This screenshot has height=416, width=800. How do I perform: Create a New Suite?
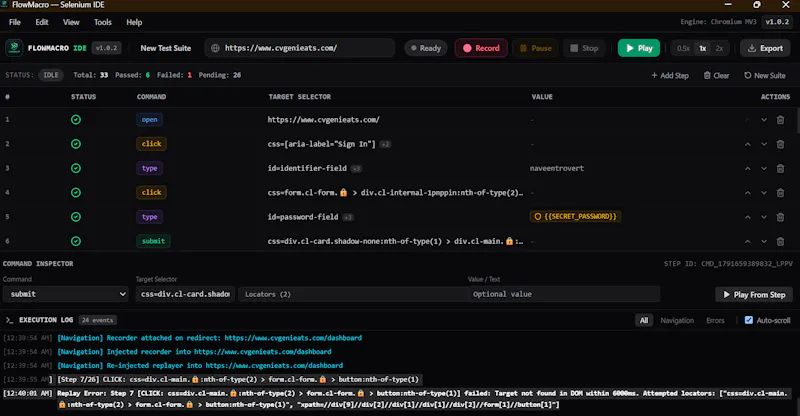[x=765, y=76]
